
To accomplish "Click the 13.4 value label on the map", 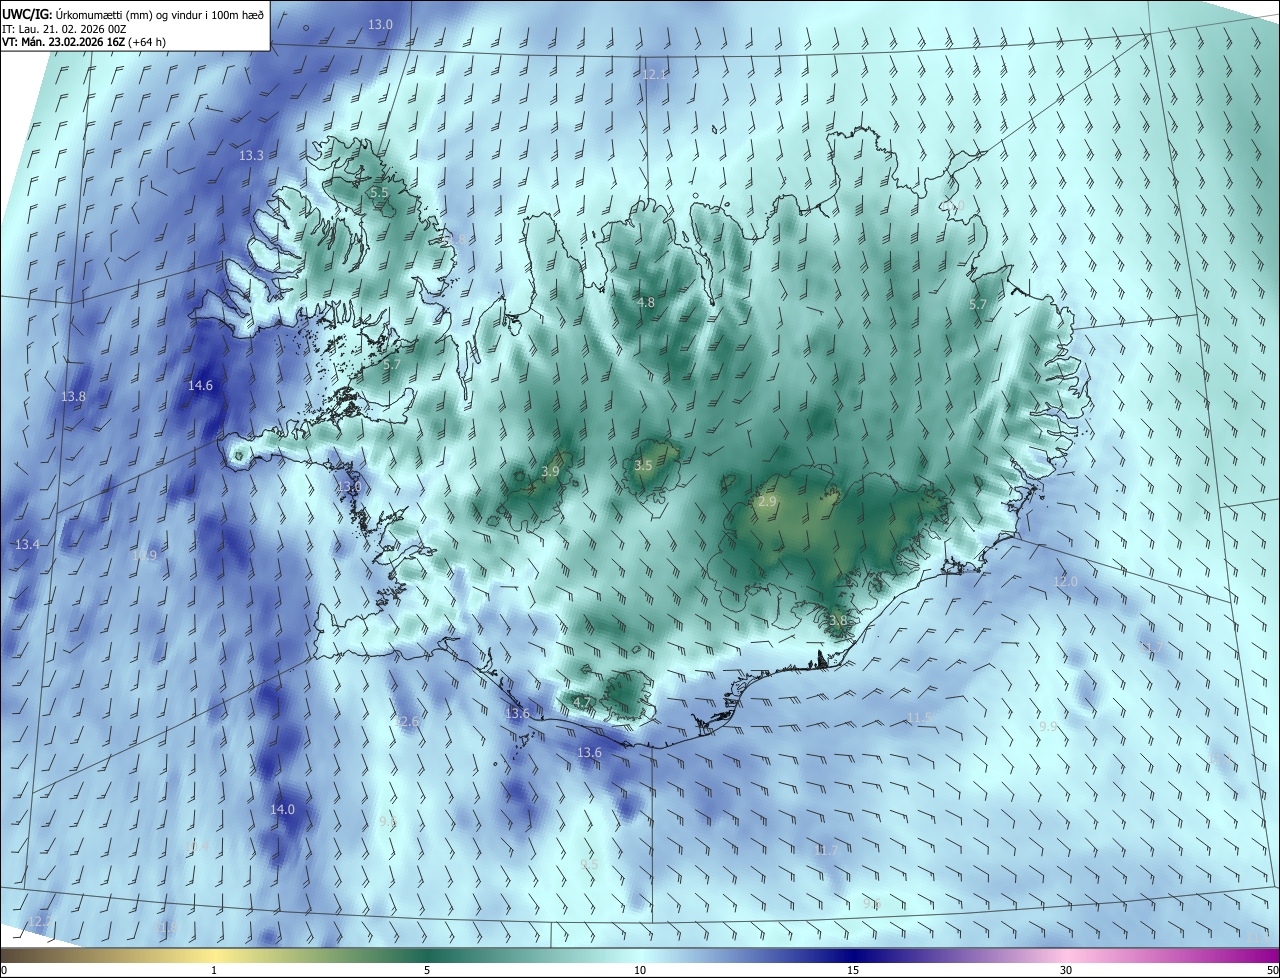I will pyautogui.click(x=27, y=545).
